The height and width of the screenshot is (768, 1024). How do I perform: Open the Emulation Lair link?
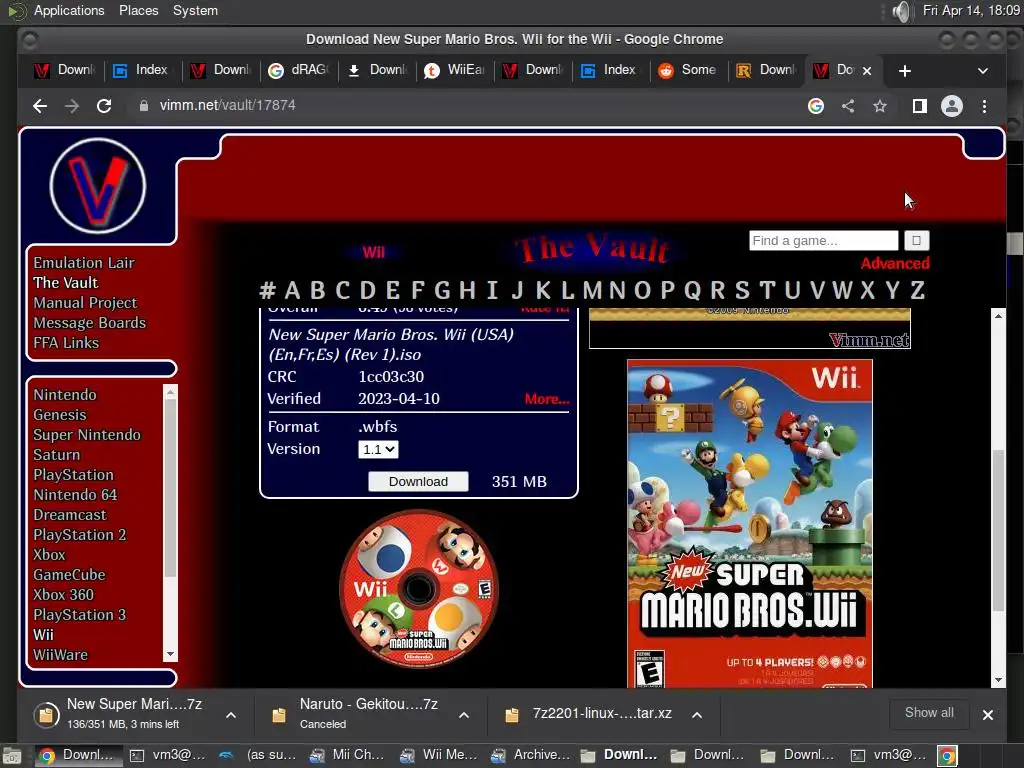84,263
